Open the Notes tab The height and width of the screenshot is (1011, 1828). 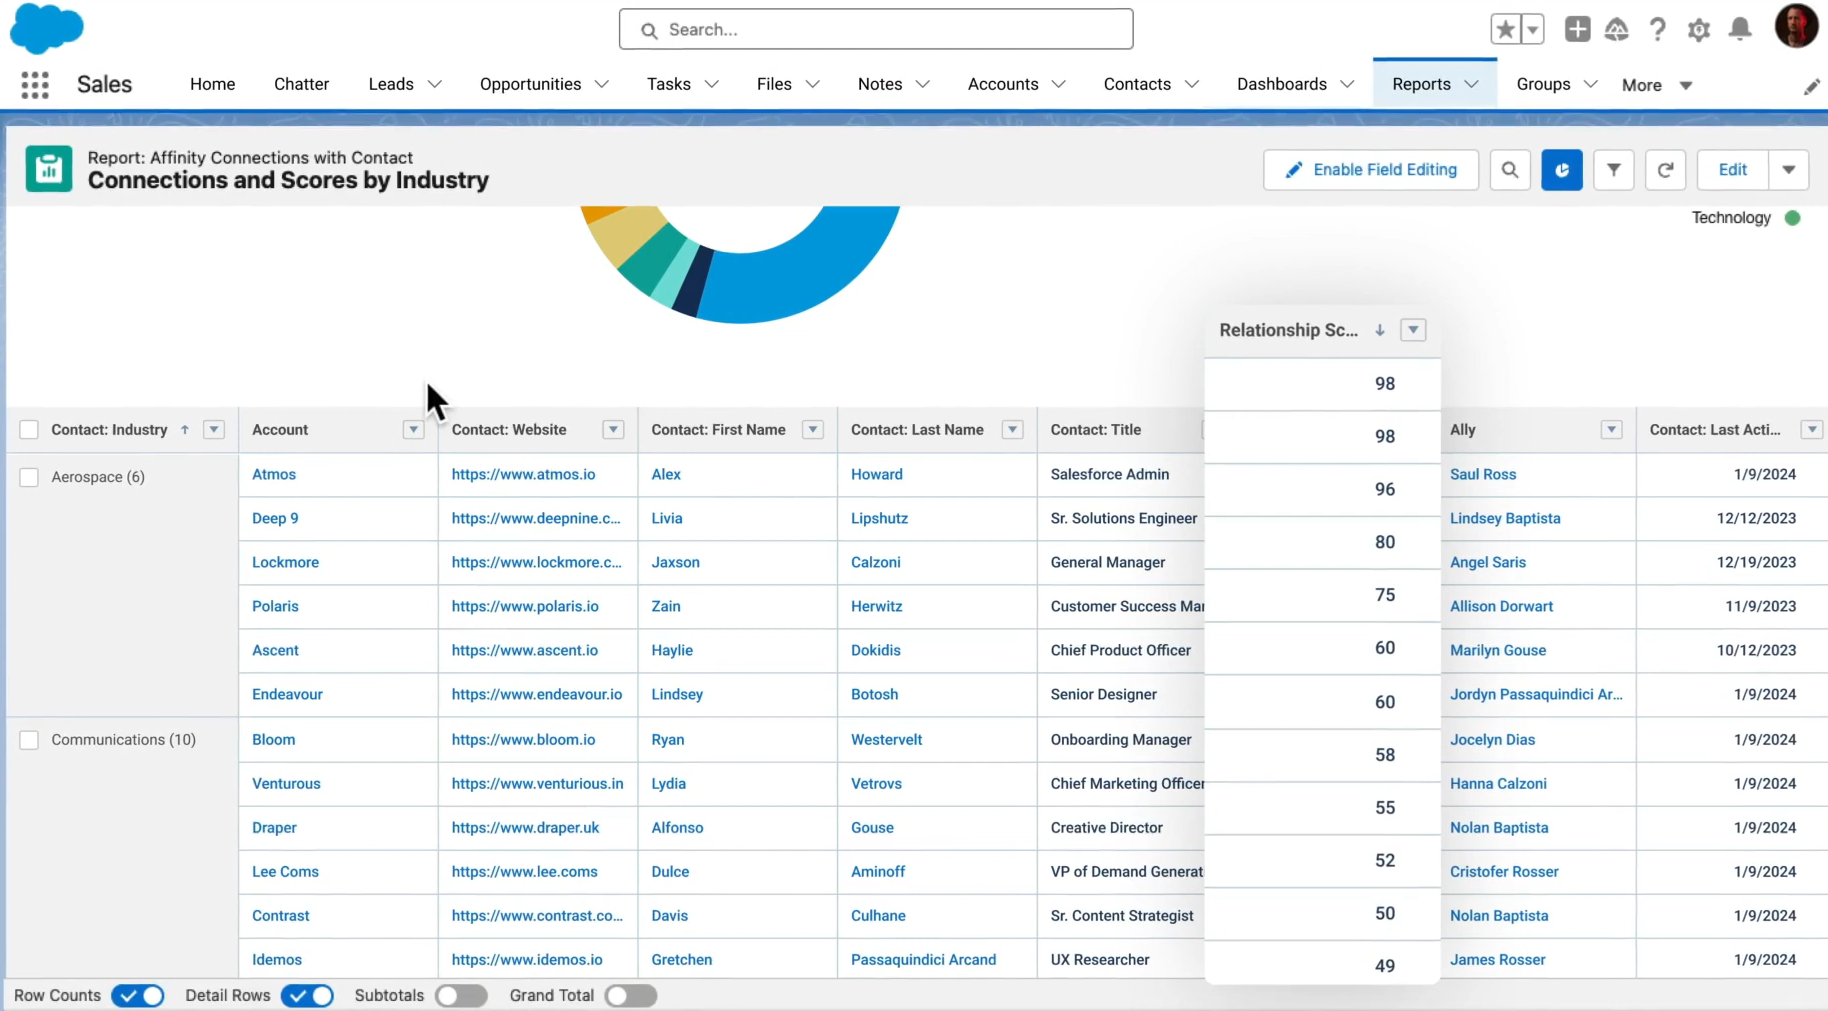coord(880,84)
